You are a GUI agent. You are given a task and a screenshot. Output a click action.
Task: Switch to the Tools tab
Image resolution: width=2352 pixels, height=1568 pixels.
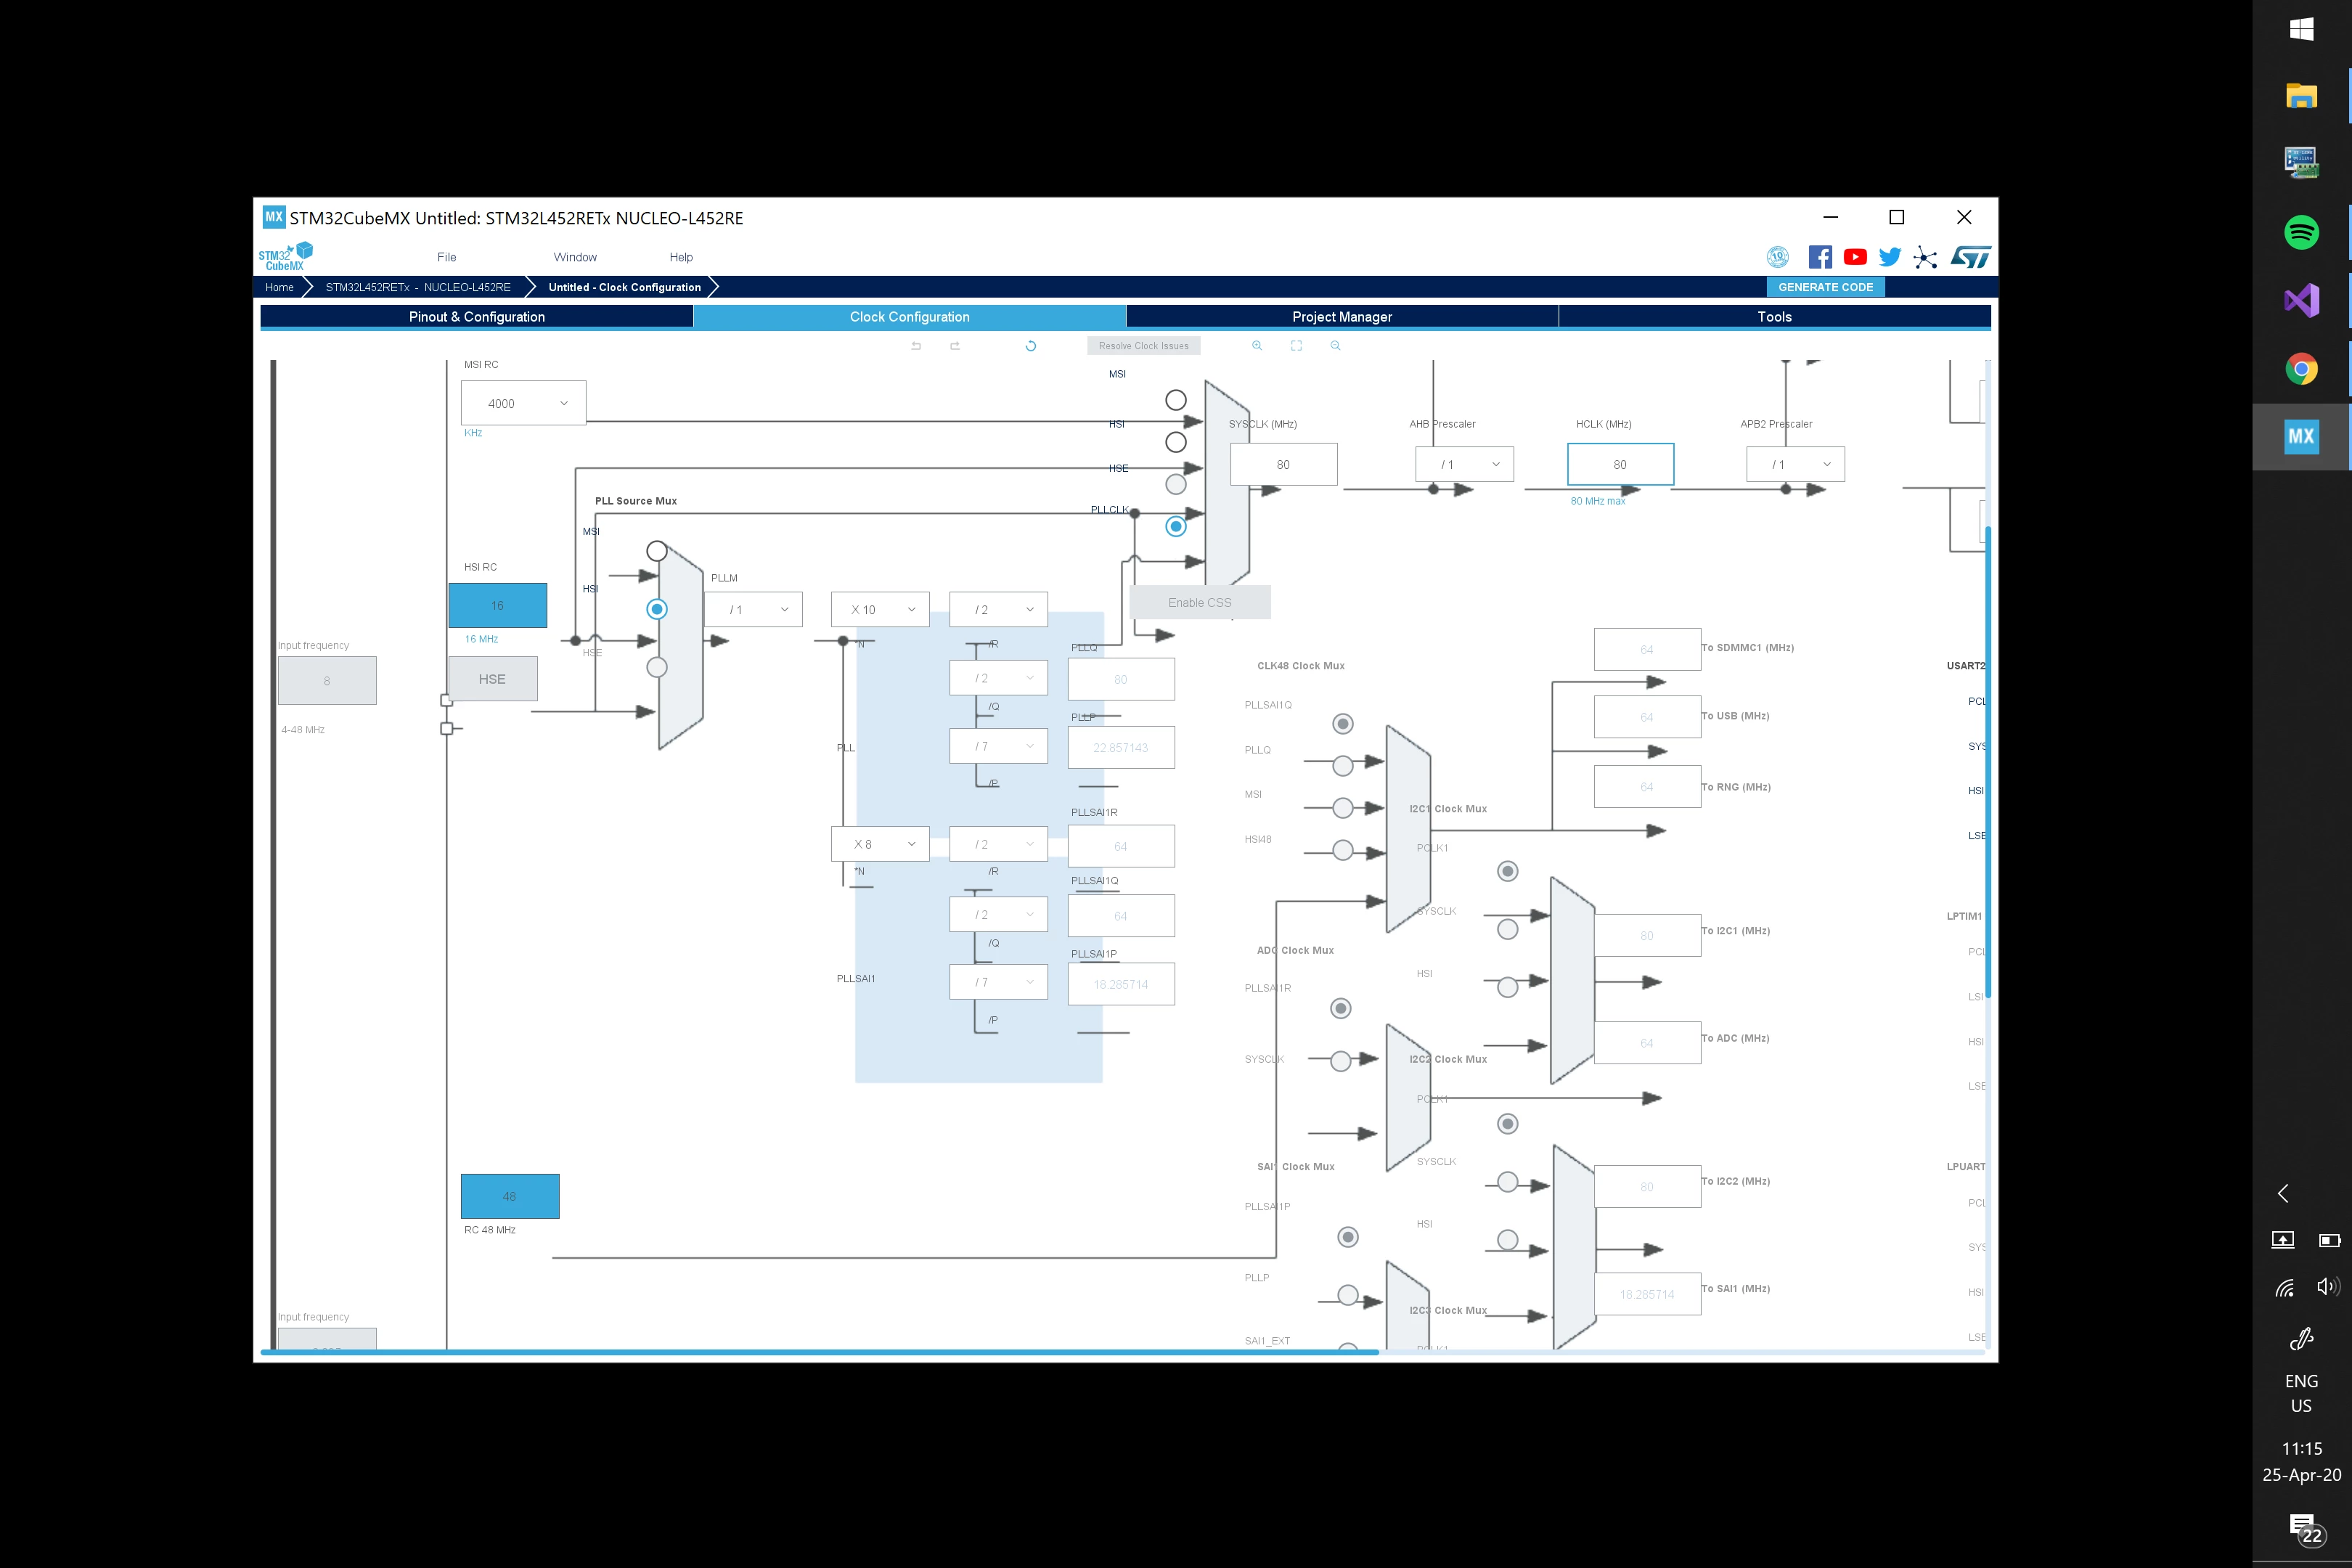click(x=1775, y=317)
